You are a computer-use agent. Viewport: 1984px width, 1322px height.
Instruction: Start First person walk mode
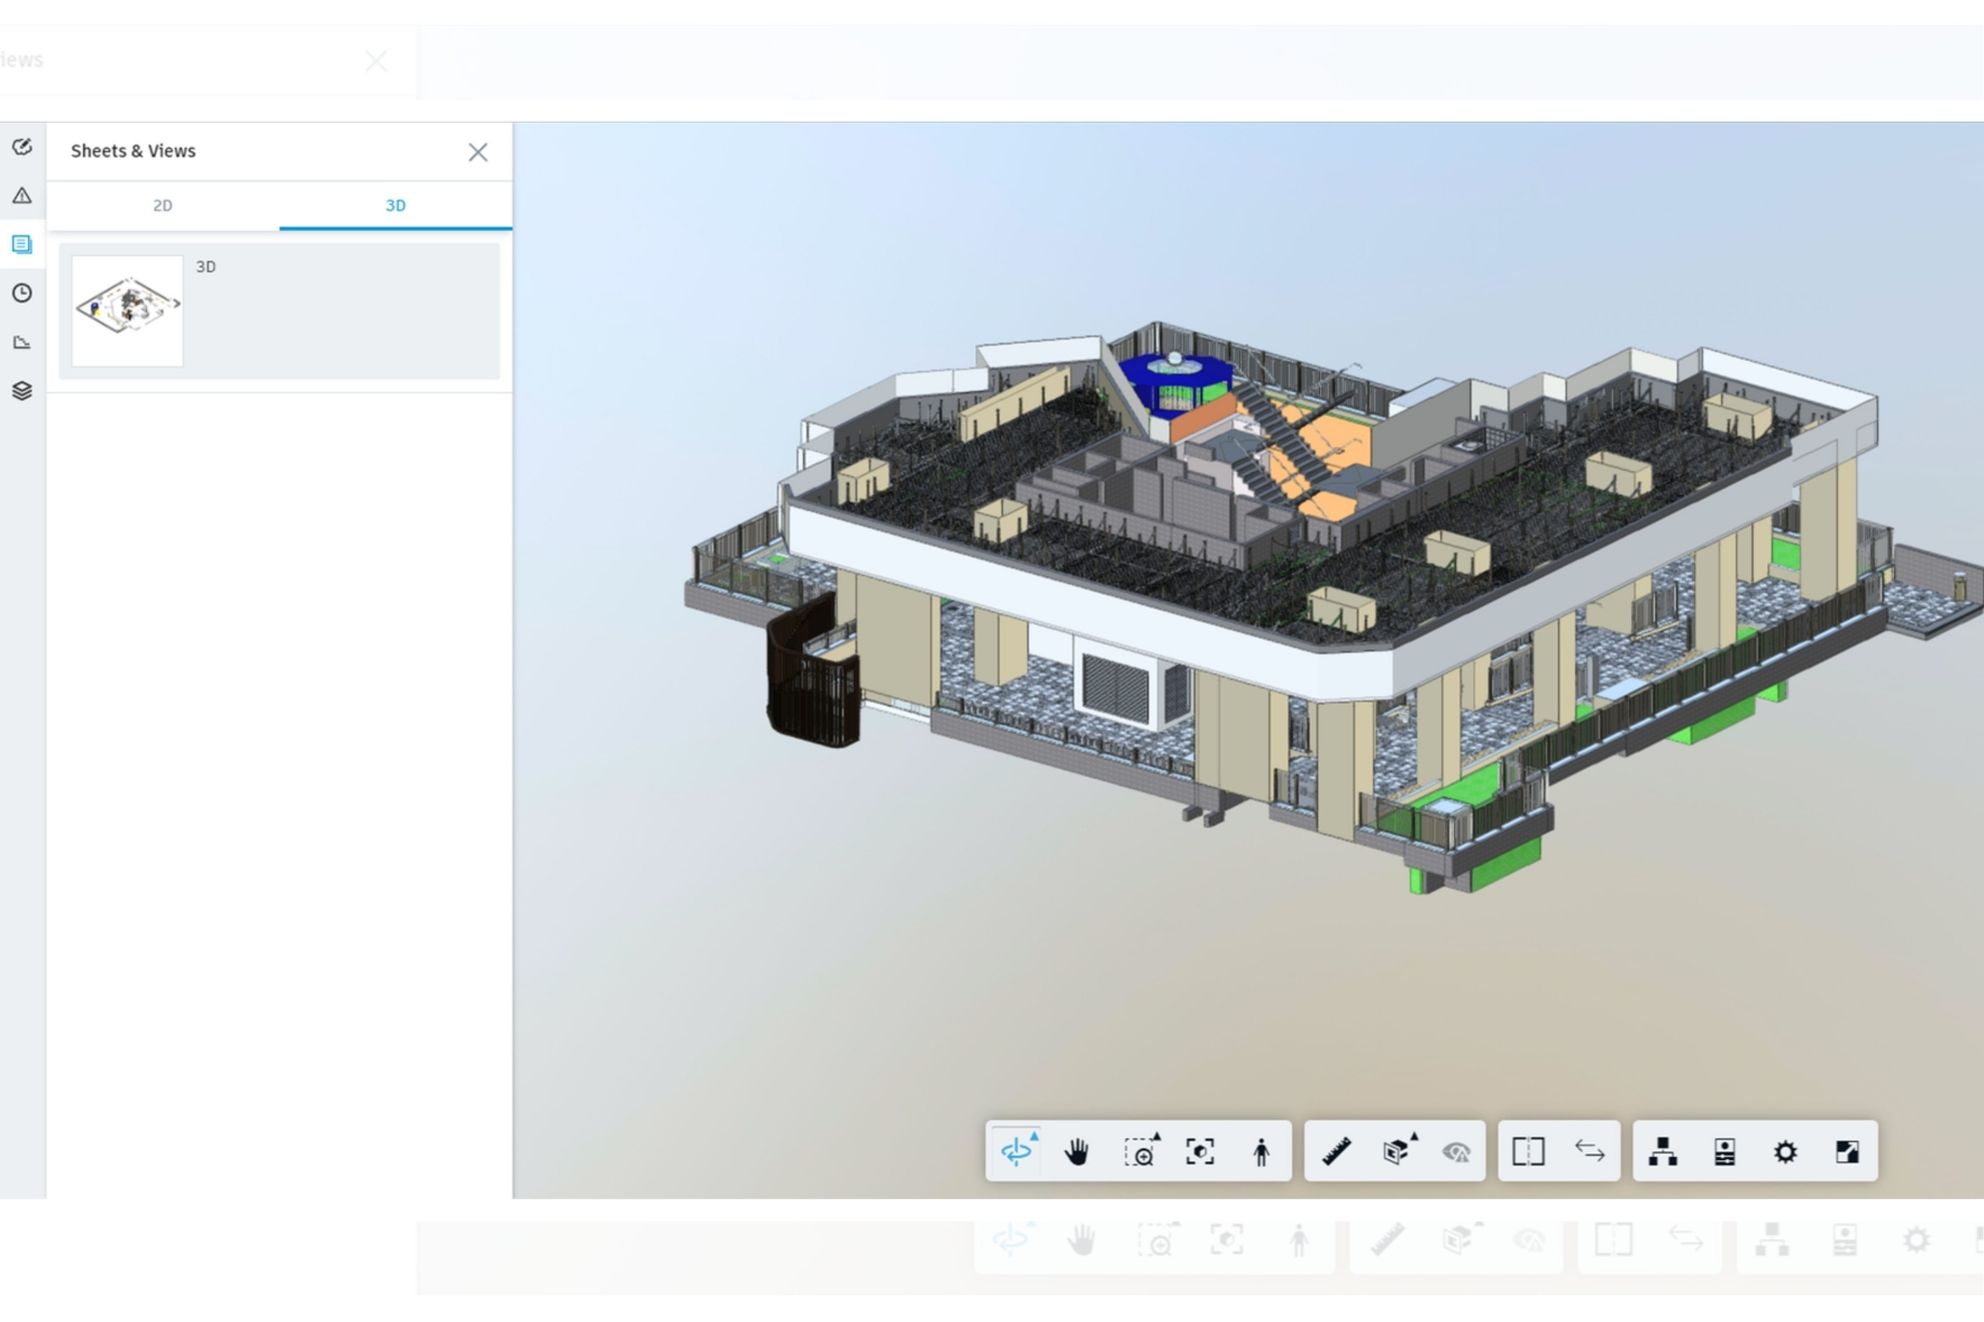1261,1152
